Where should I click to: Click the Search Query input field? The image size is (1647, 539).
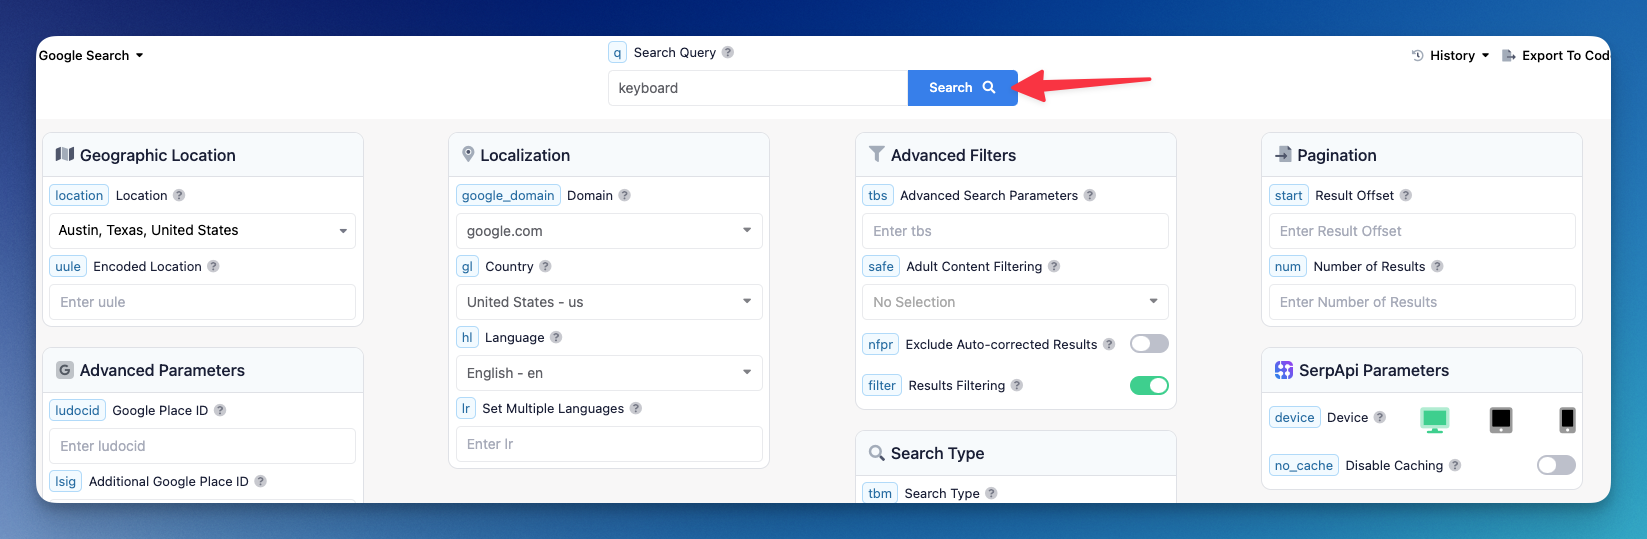click(758, 88)
